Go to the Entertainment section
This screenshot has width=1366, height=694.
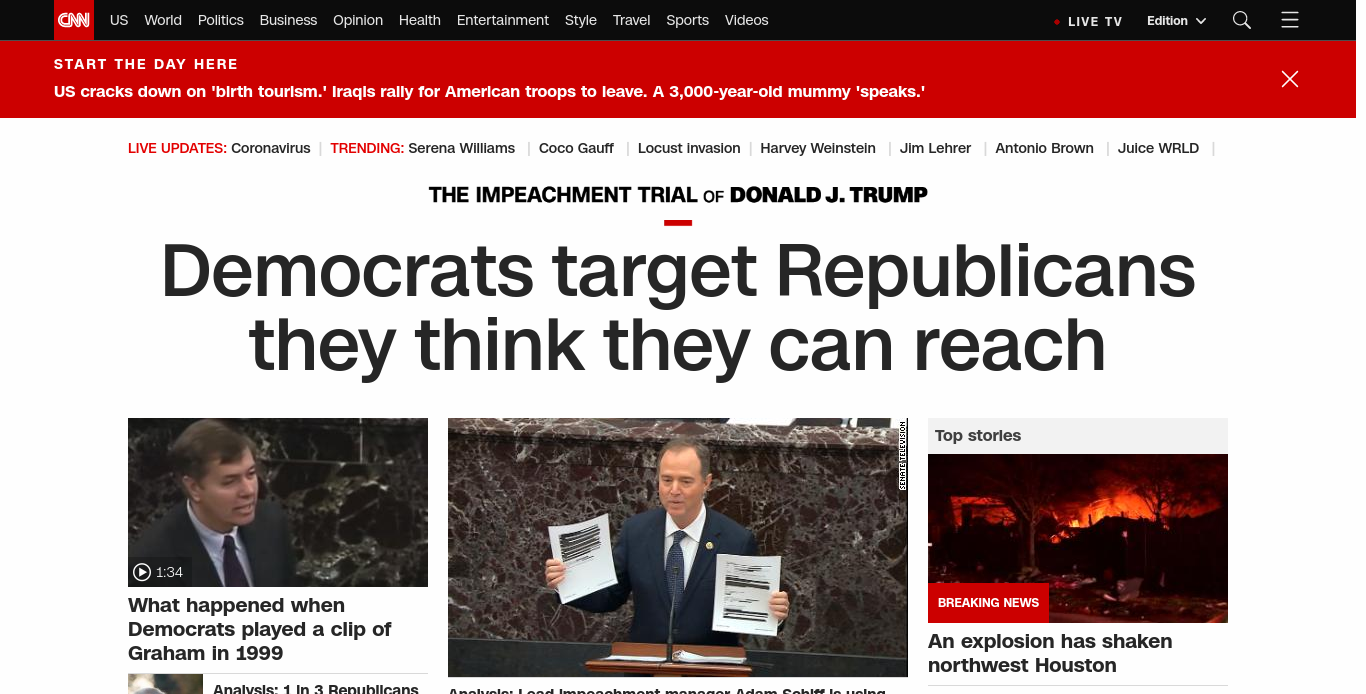click(503, 20)
